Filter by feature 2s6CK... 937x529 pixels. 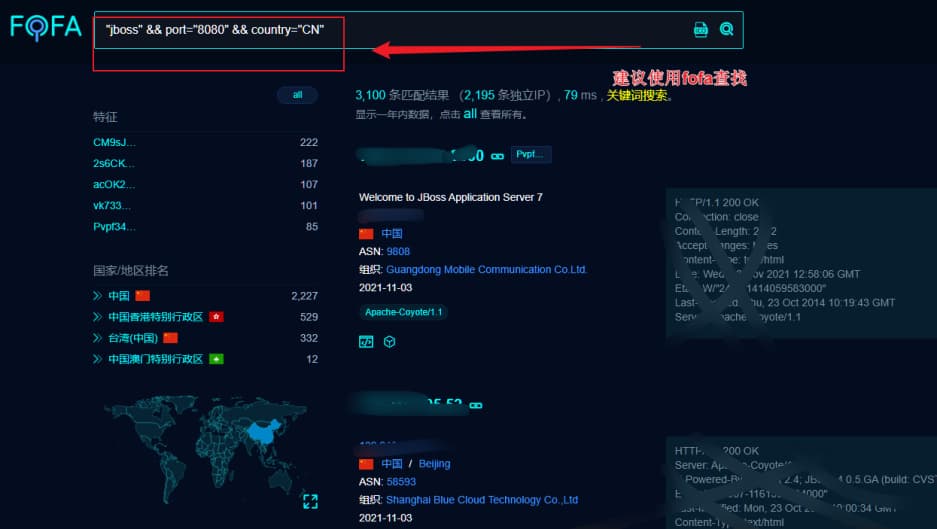[x=114, y=163]
